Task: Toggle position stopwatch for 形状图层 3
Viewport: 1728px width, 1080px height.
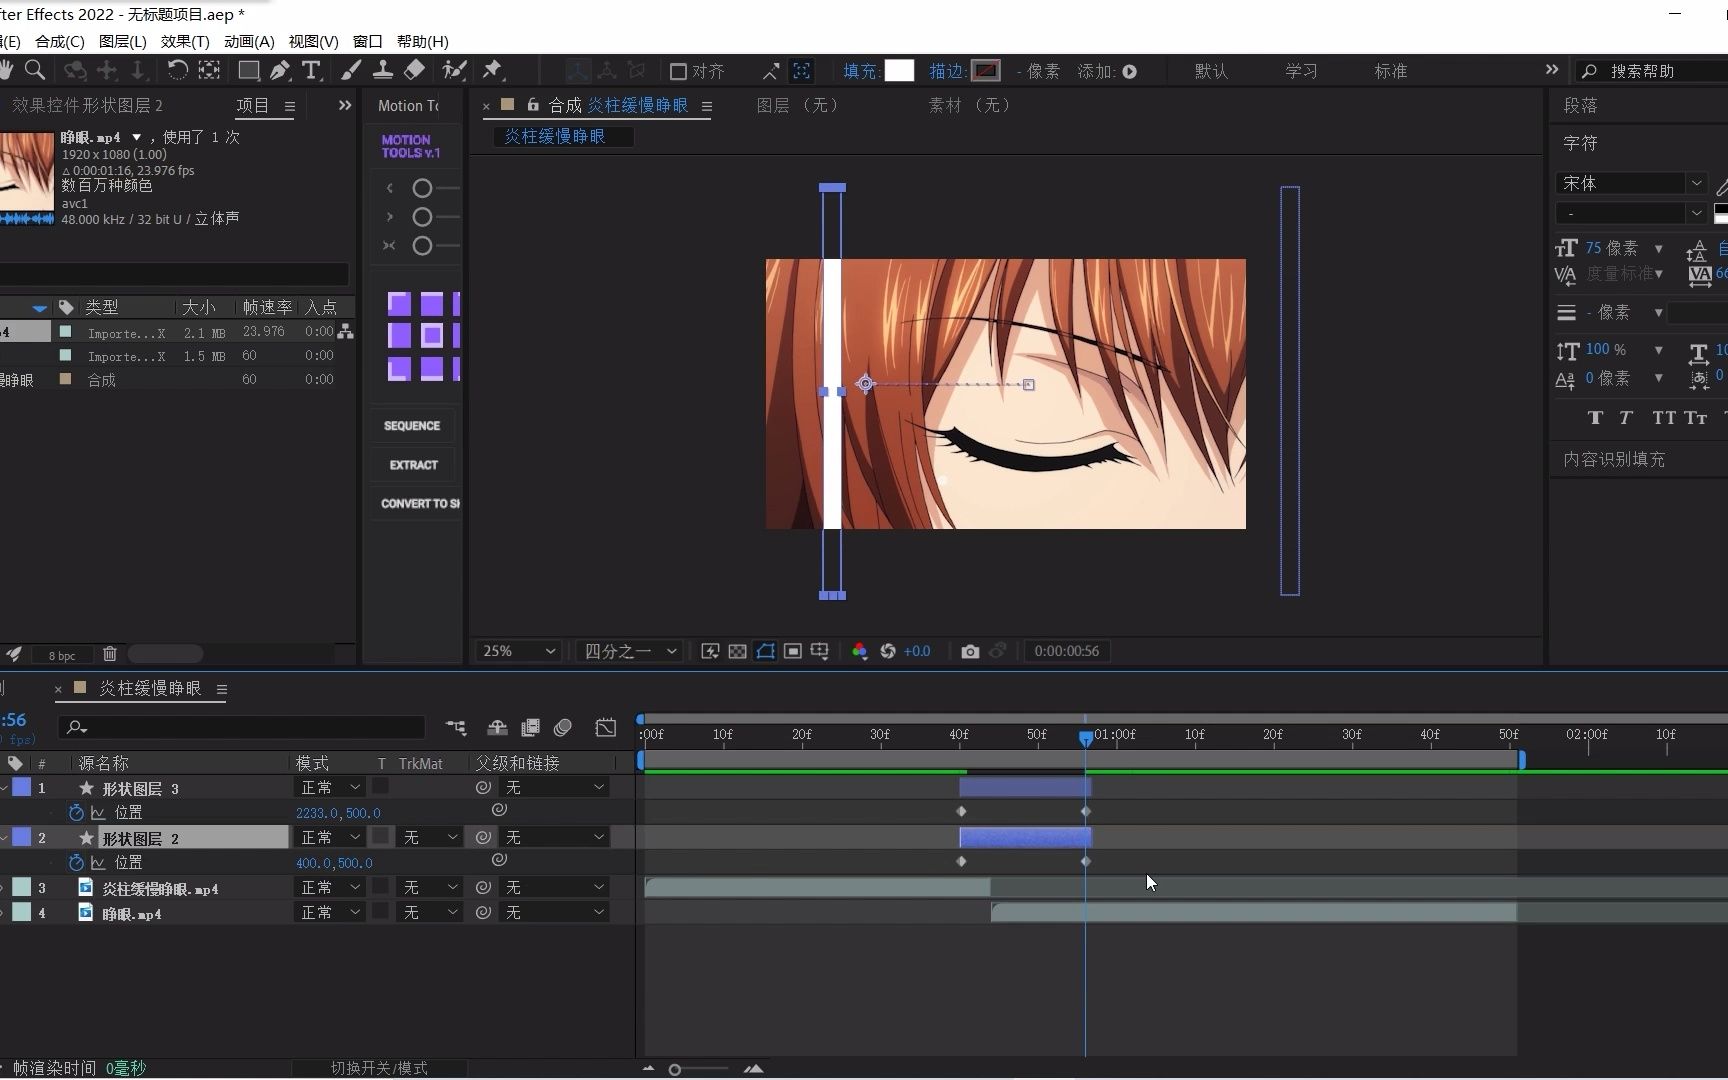Action: tap(76, 812)
